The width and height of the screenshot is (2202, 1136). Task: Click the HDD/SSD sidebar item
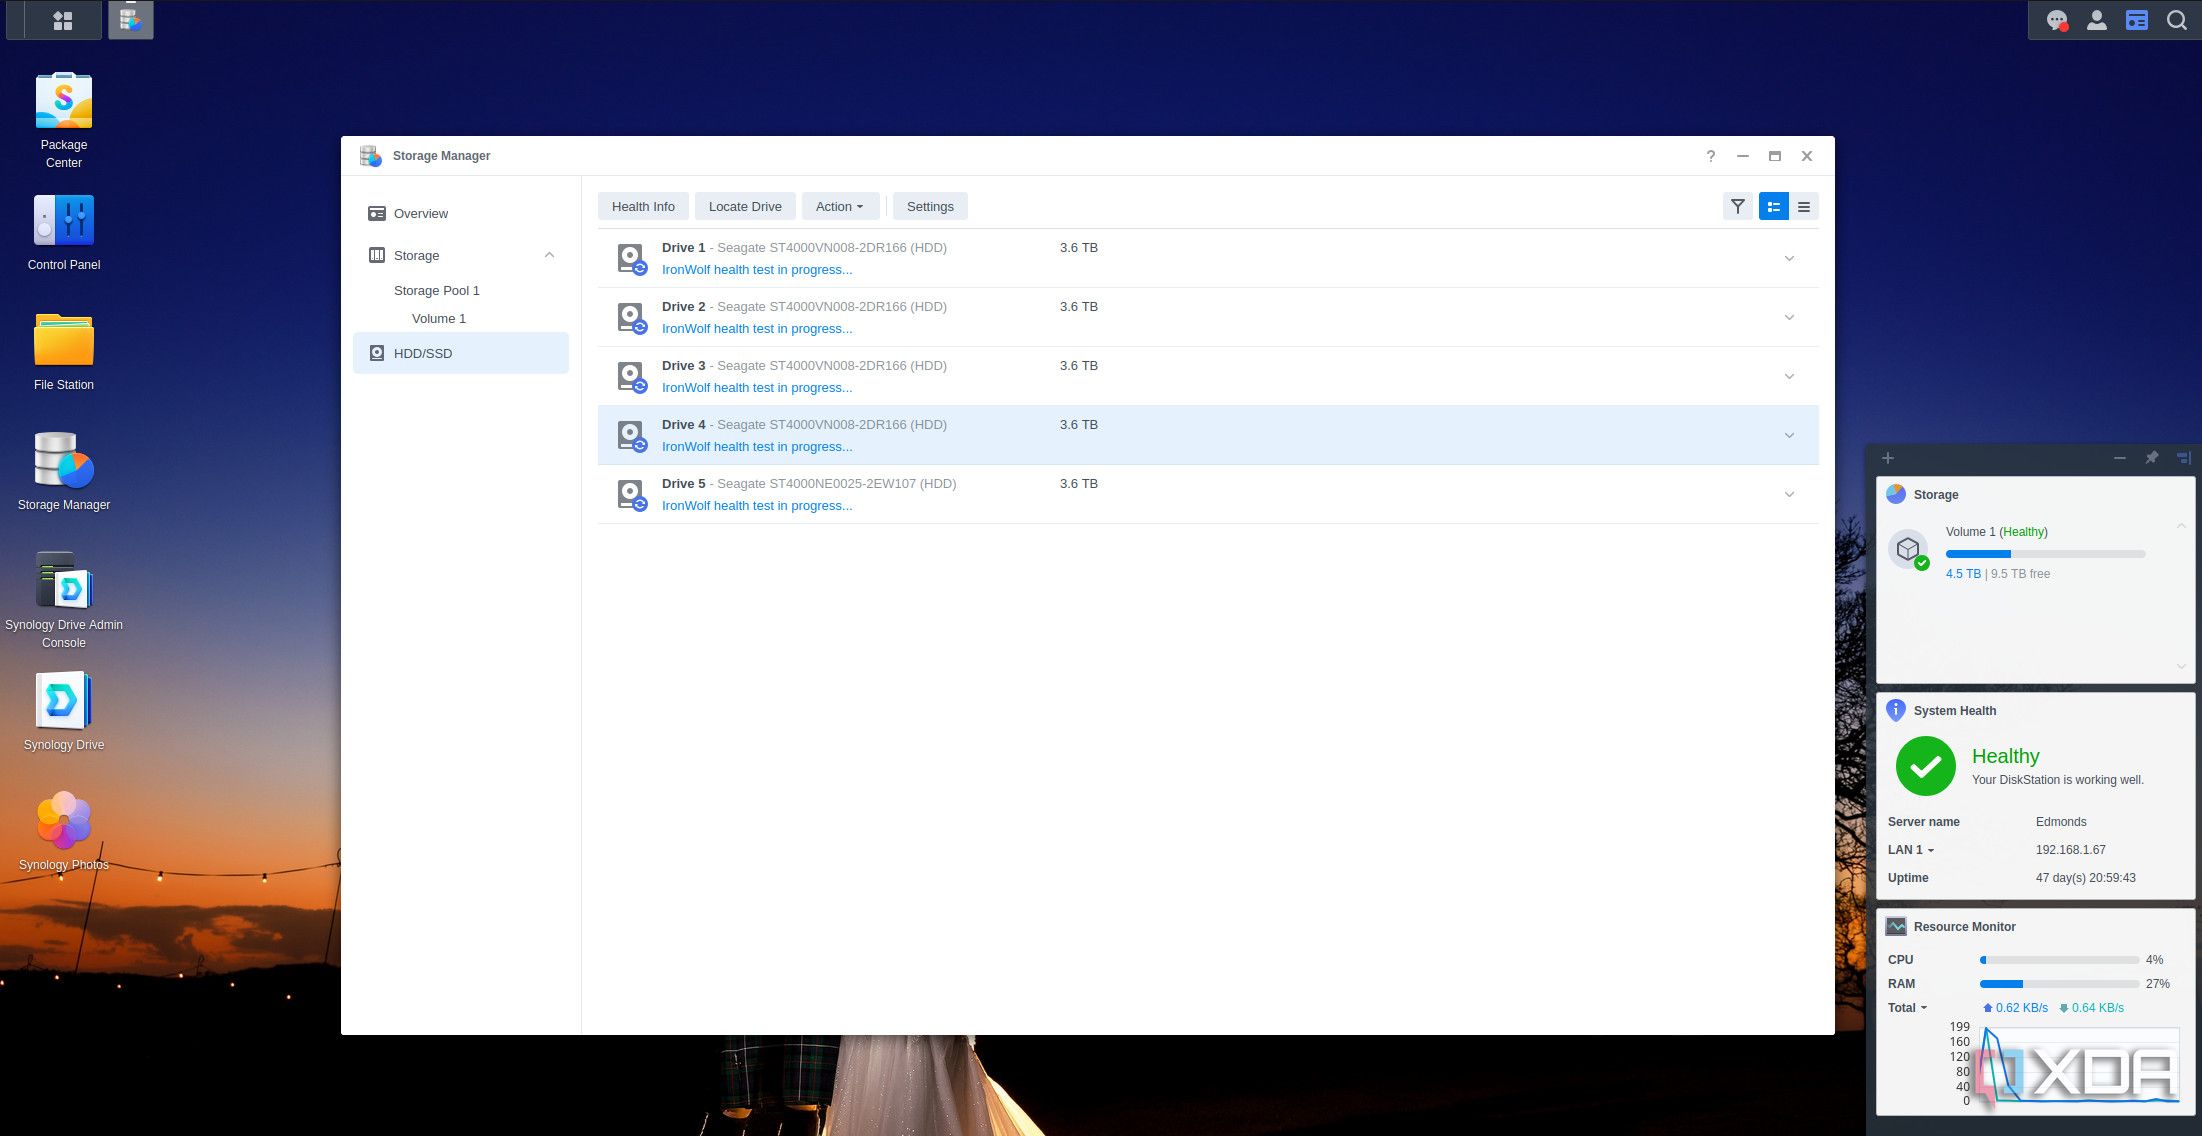pos(422,352)
